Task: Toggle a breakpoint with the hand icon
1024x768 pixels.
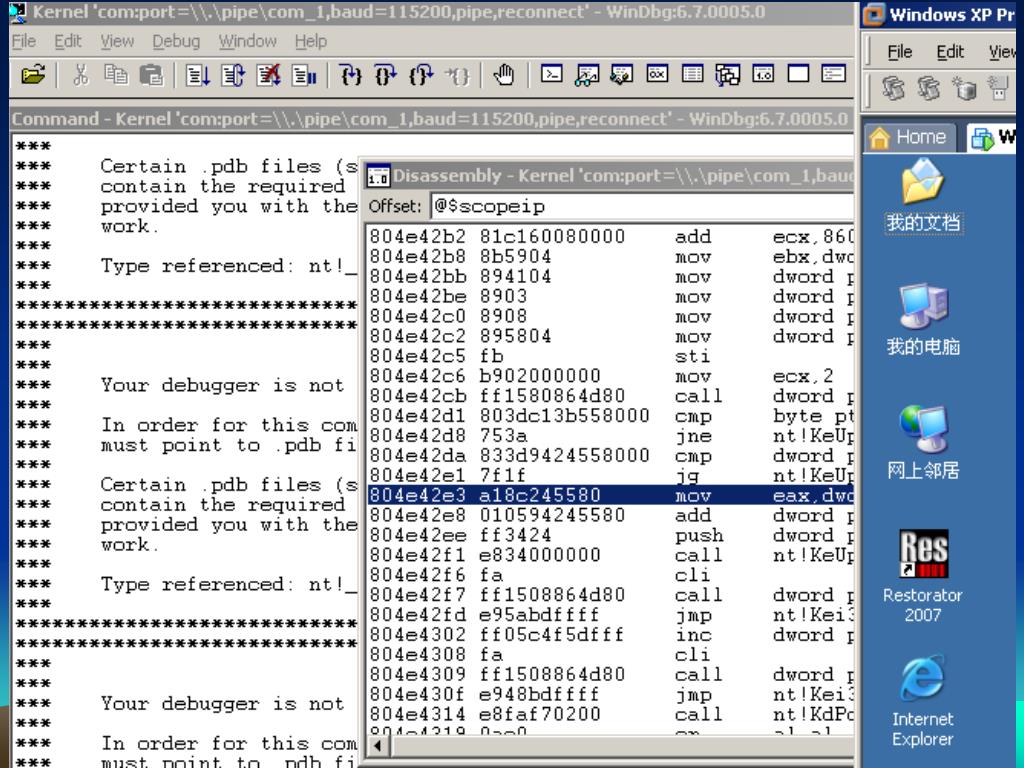Action: coord(503,75)
